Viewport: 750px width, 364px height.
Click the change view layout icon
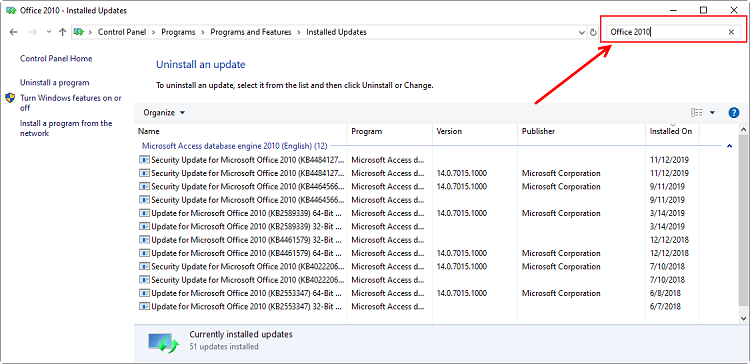coord(696,112)
